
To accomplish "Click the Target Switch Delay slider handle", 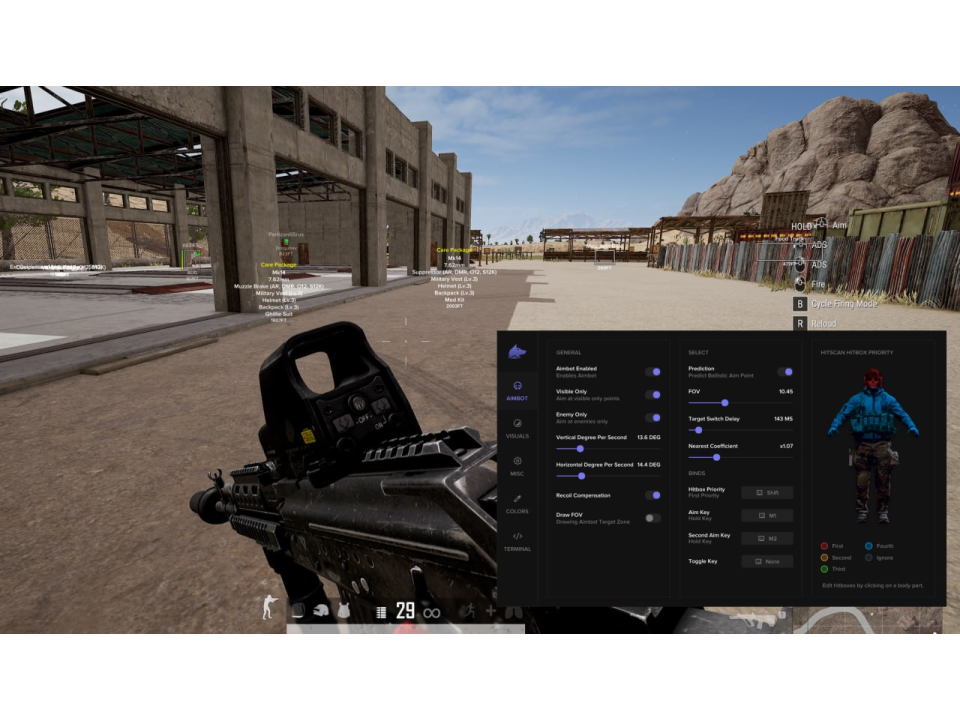I will pyautogui.click(x=699, y=430).
